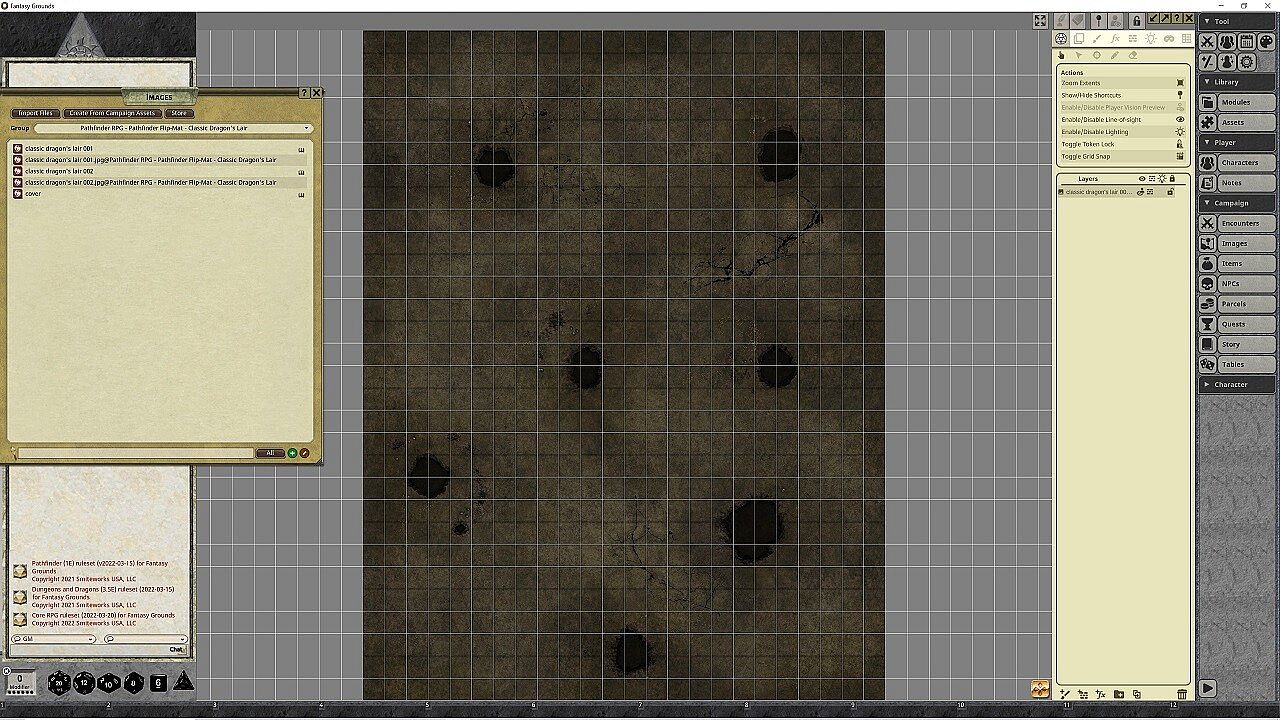
Task: Click the Images window edit pencil button
Action: 304,453
